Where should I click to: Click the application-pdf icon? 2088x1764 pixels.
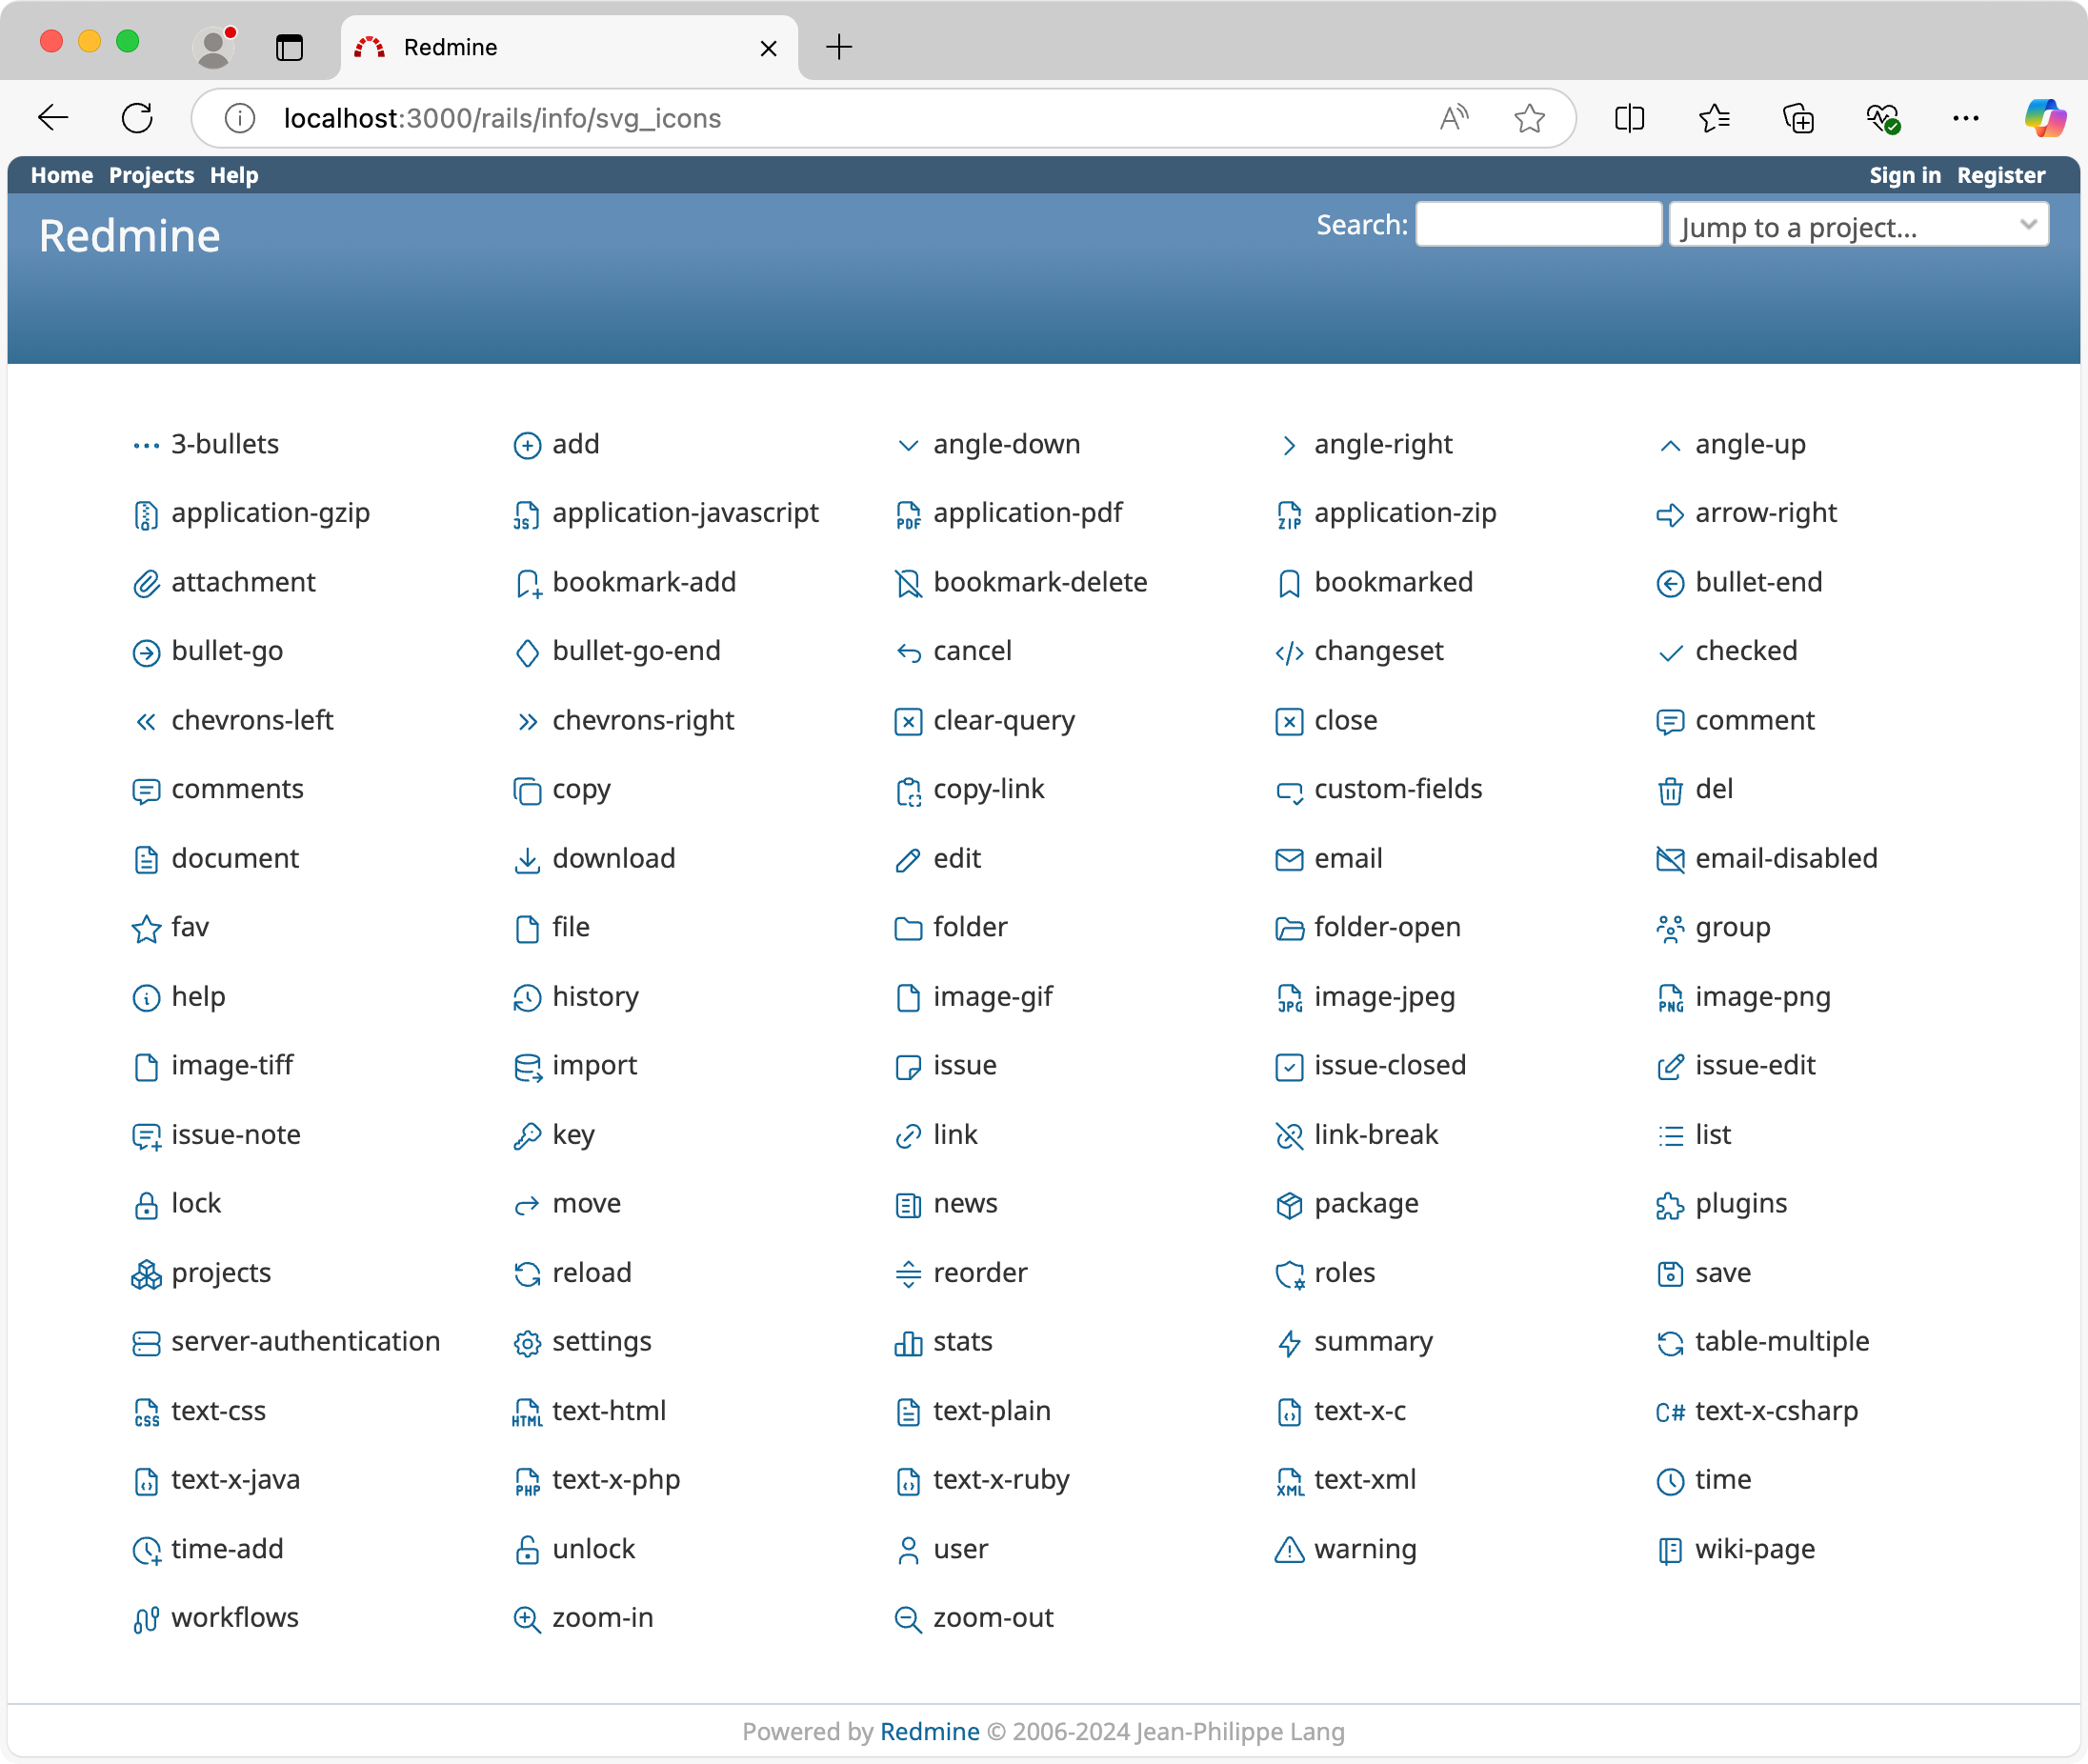[x=908, y=515]
